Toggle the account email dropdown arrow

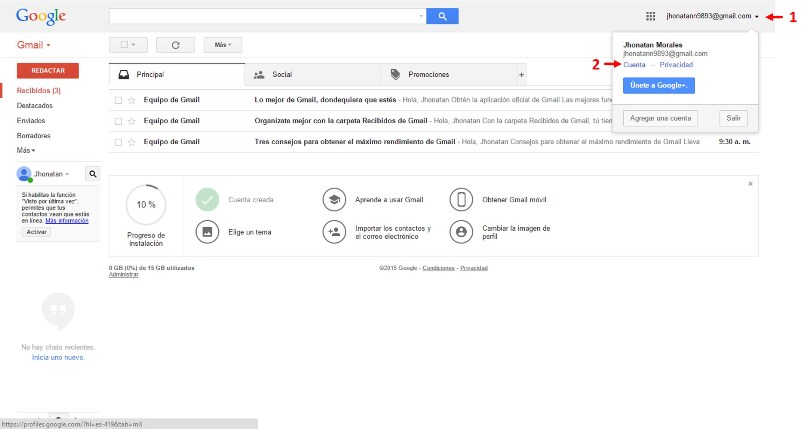pyautogui.click(x=757, y=16)
